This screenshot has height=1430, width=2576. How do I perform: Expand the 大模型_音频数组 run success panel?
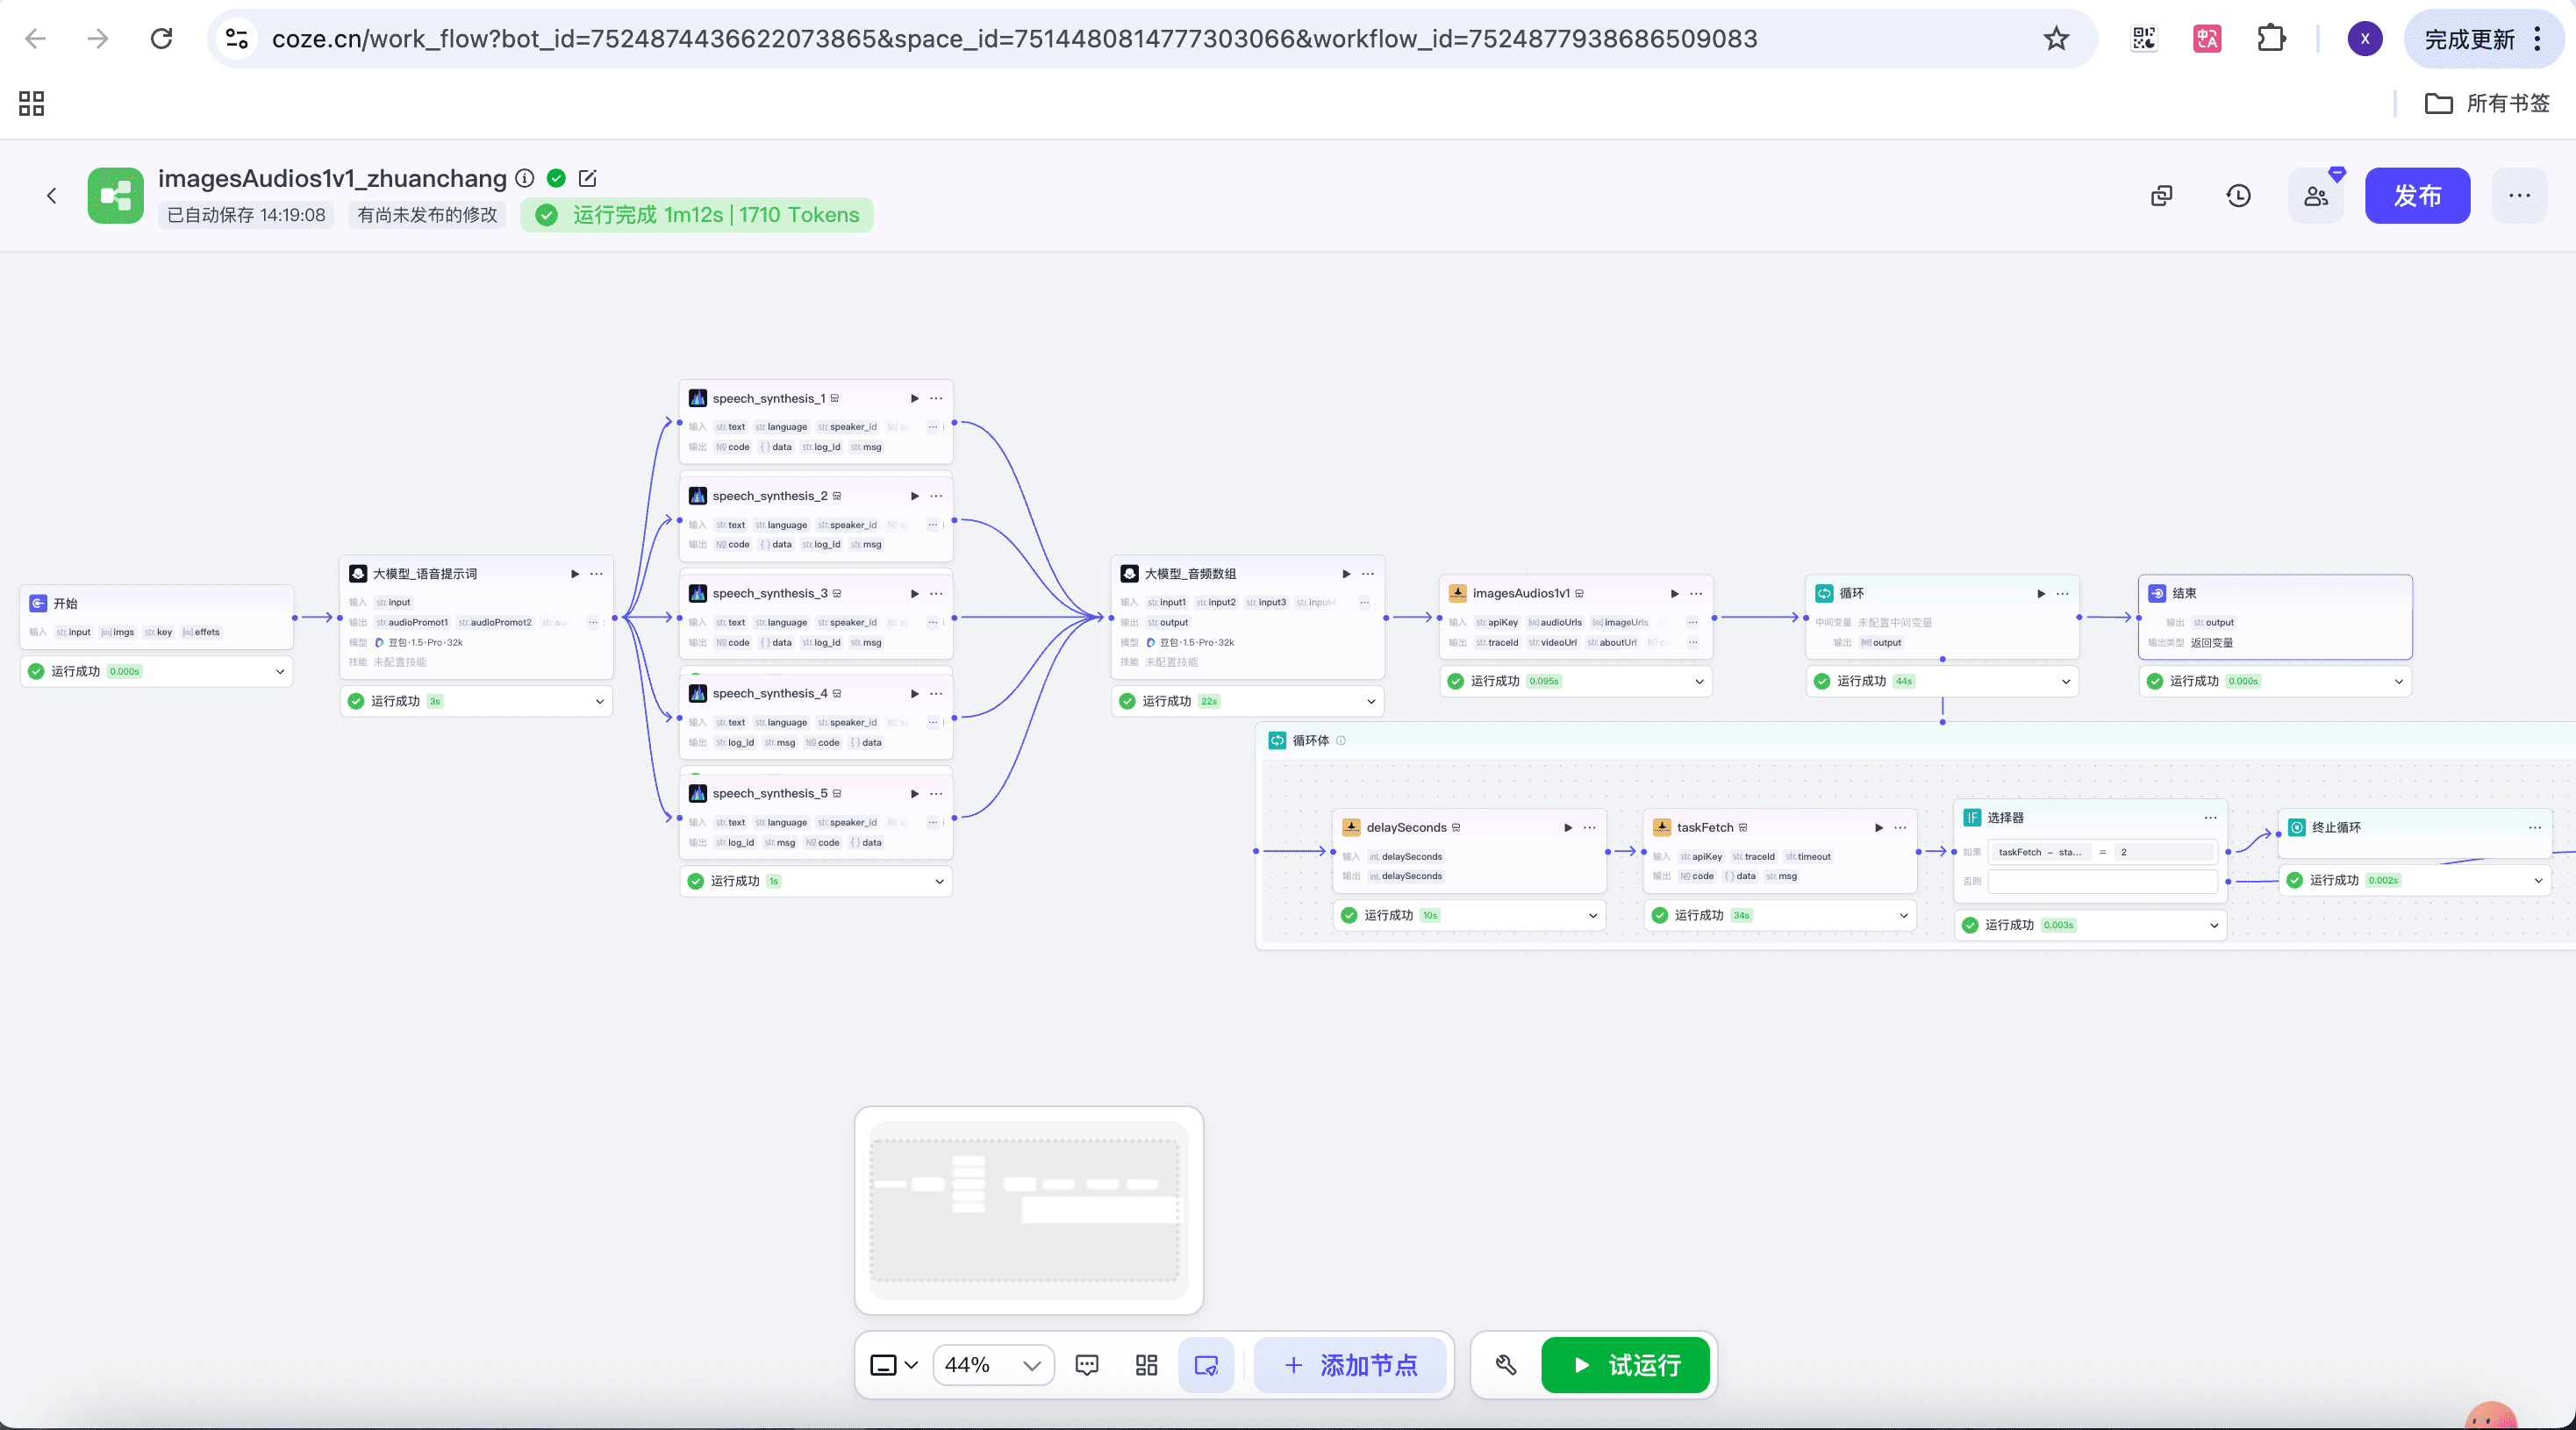pyautogui.click(x=1371, y=701)
